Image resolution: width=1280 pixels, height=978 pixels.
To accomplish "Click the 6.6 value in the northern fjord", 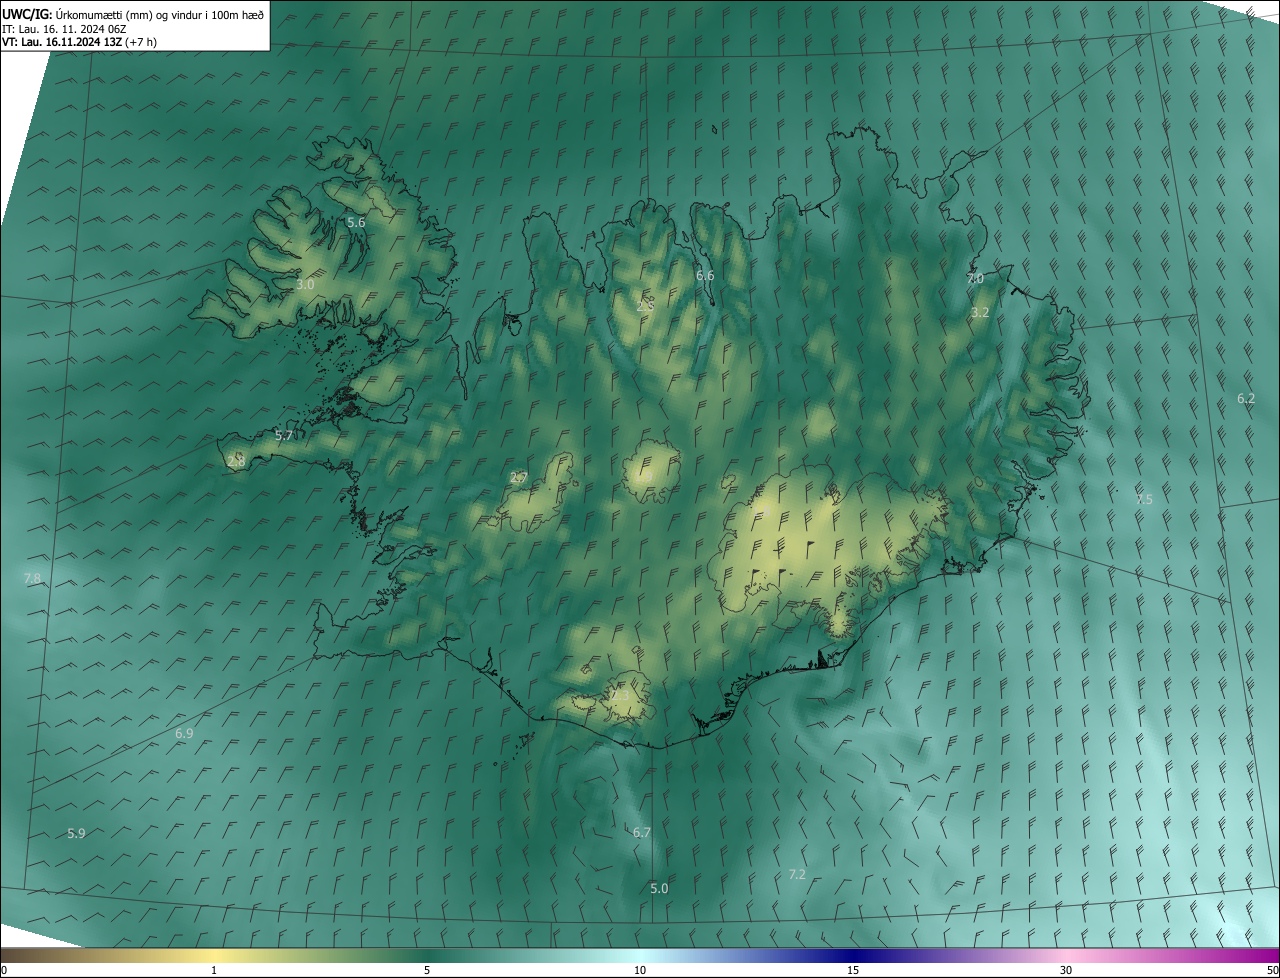I will (x=705, y=276).
